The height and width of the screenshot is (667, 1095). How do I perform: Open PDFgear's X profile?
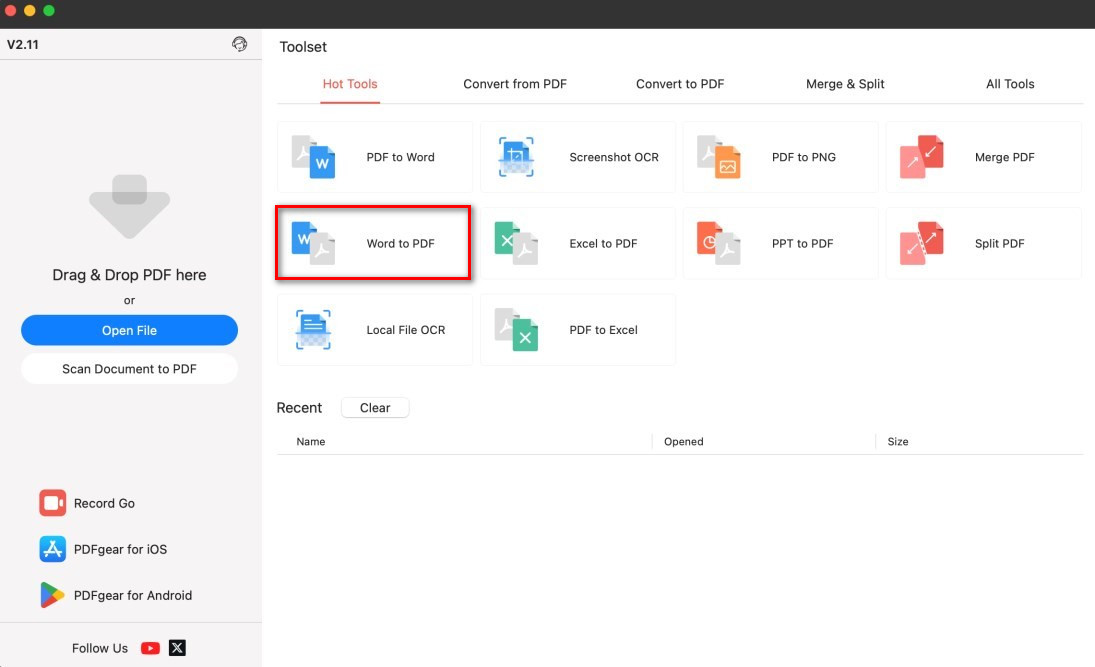click(x=176, y=648)
